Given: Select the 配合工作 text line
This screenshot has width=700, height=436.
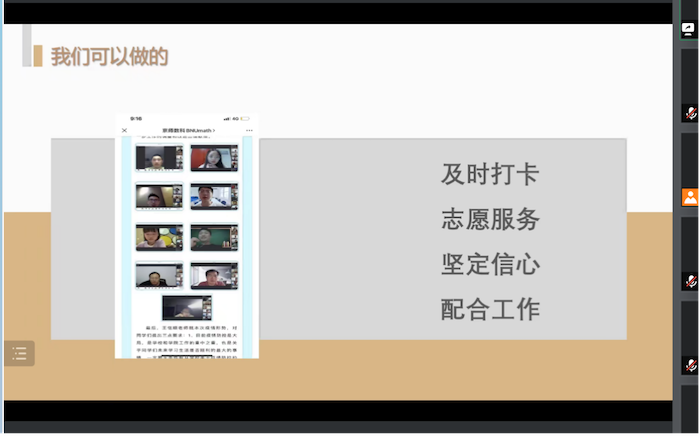Looking at the screenshot, I should 490,309.
